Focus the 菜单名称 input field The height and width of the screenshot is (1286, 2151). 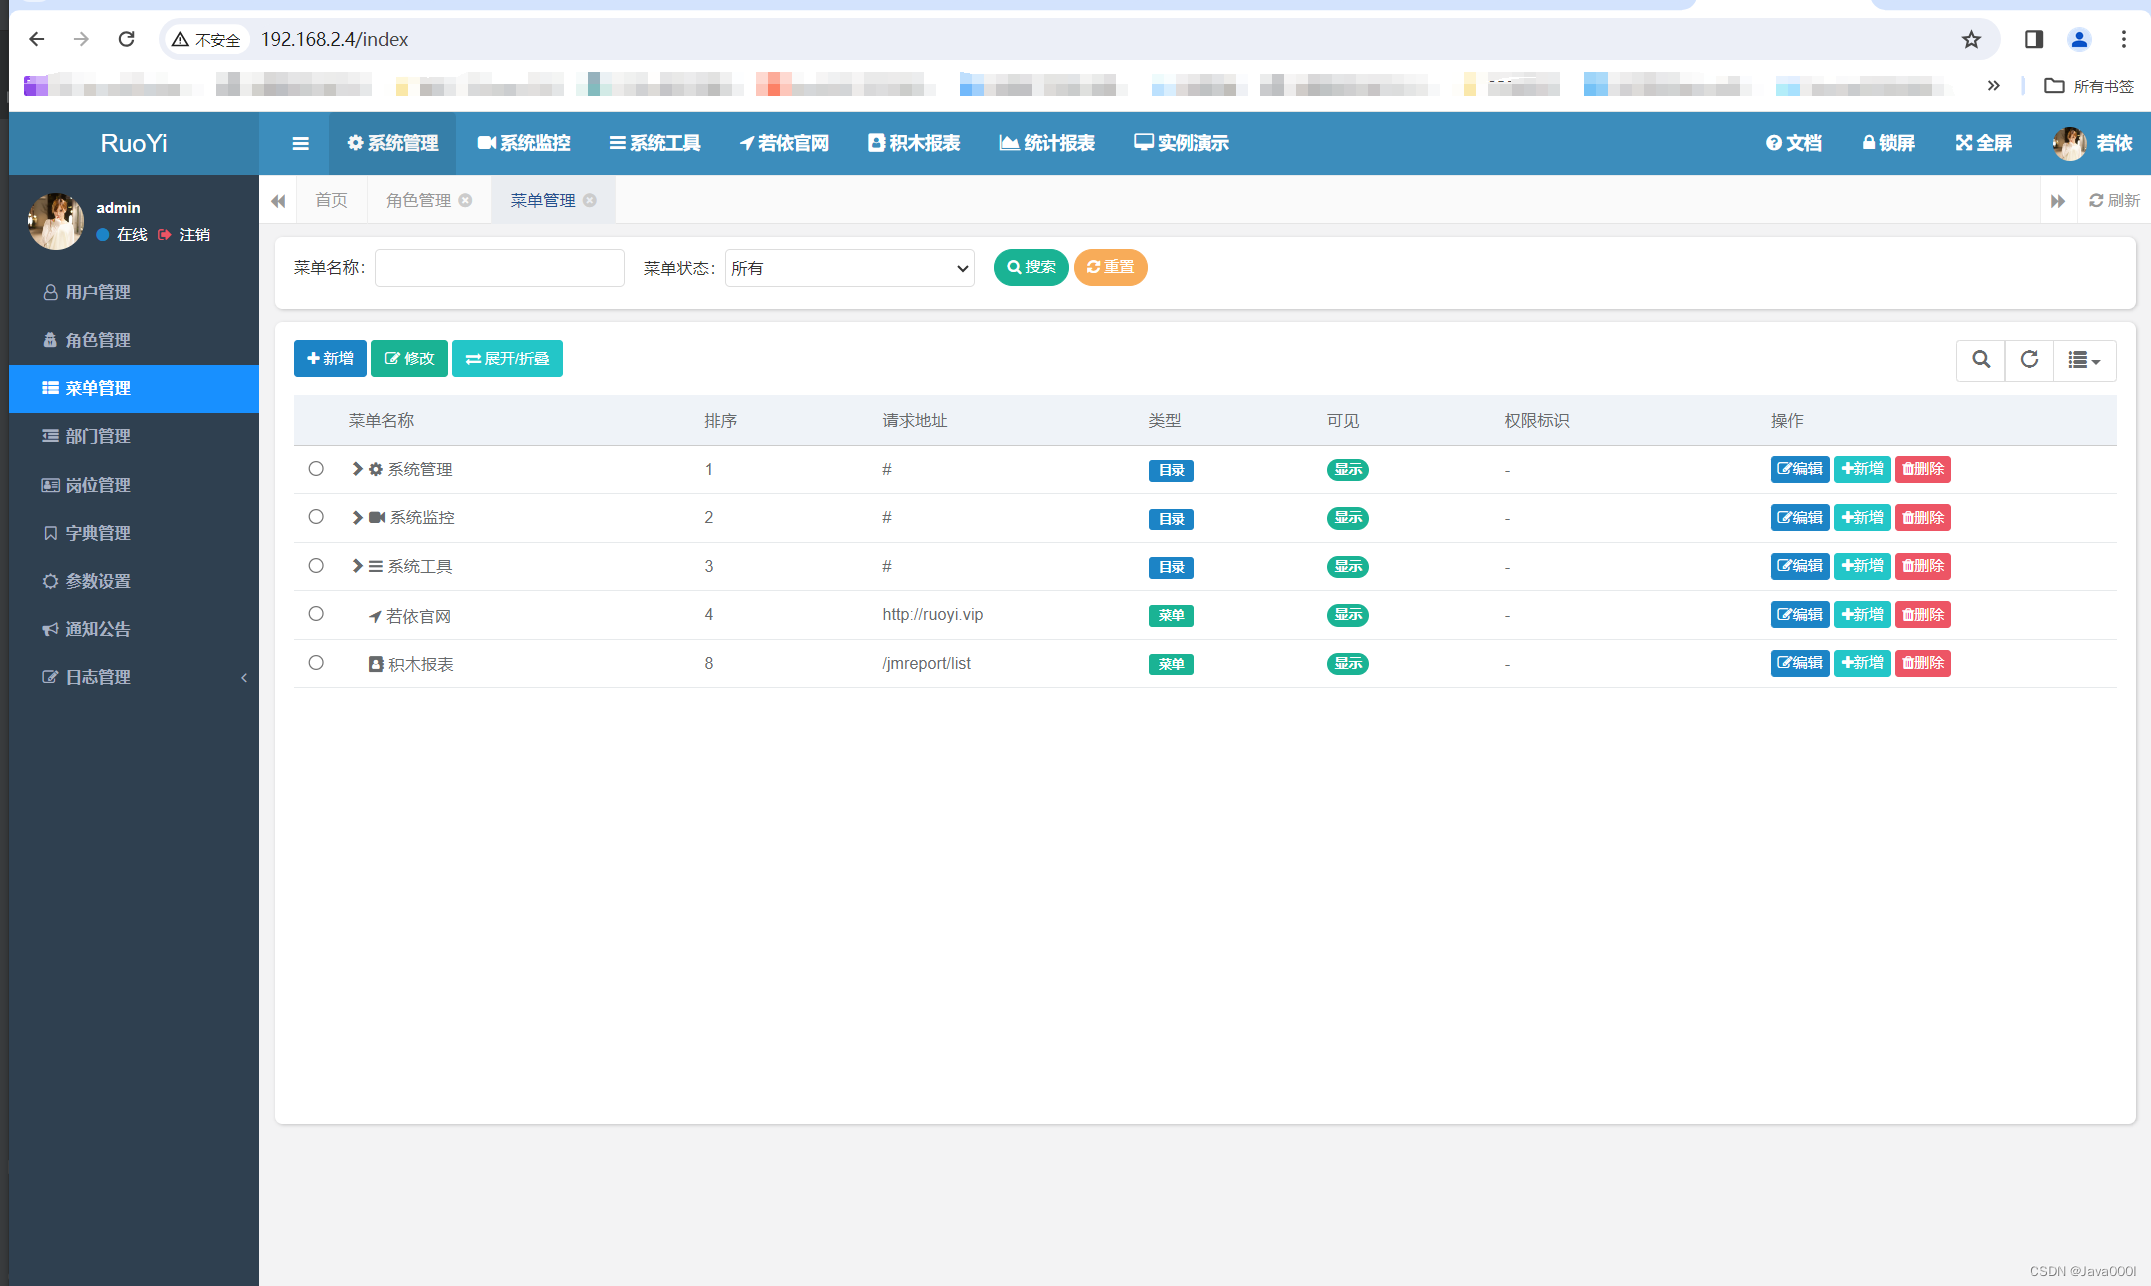(500, 268)
